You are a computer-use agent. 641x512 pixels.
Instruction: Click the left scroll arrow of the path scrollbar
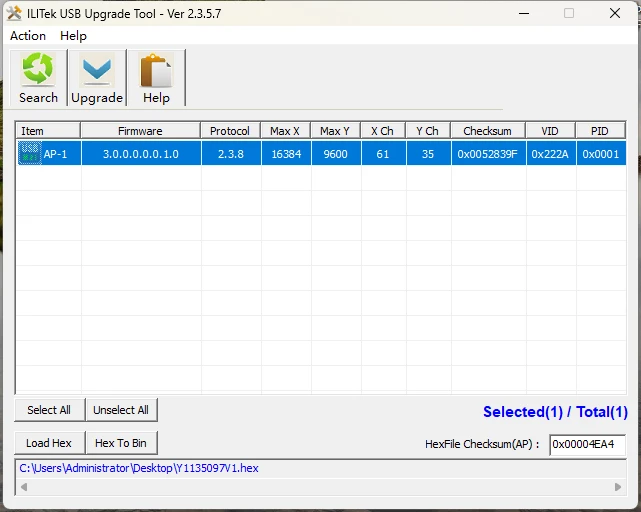(x=24, y=487)
